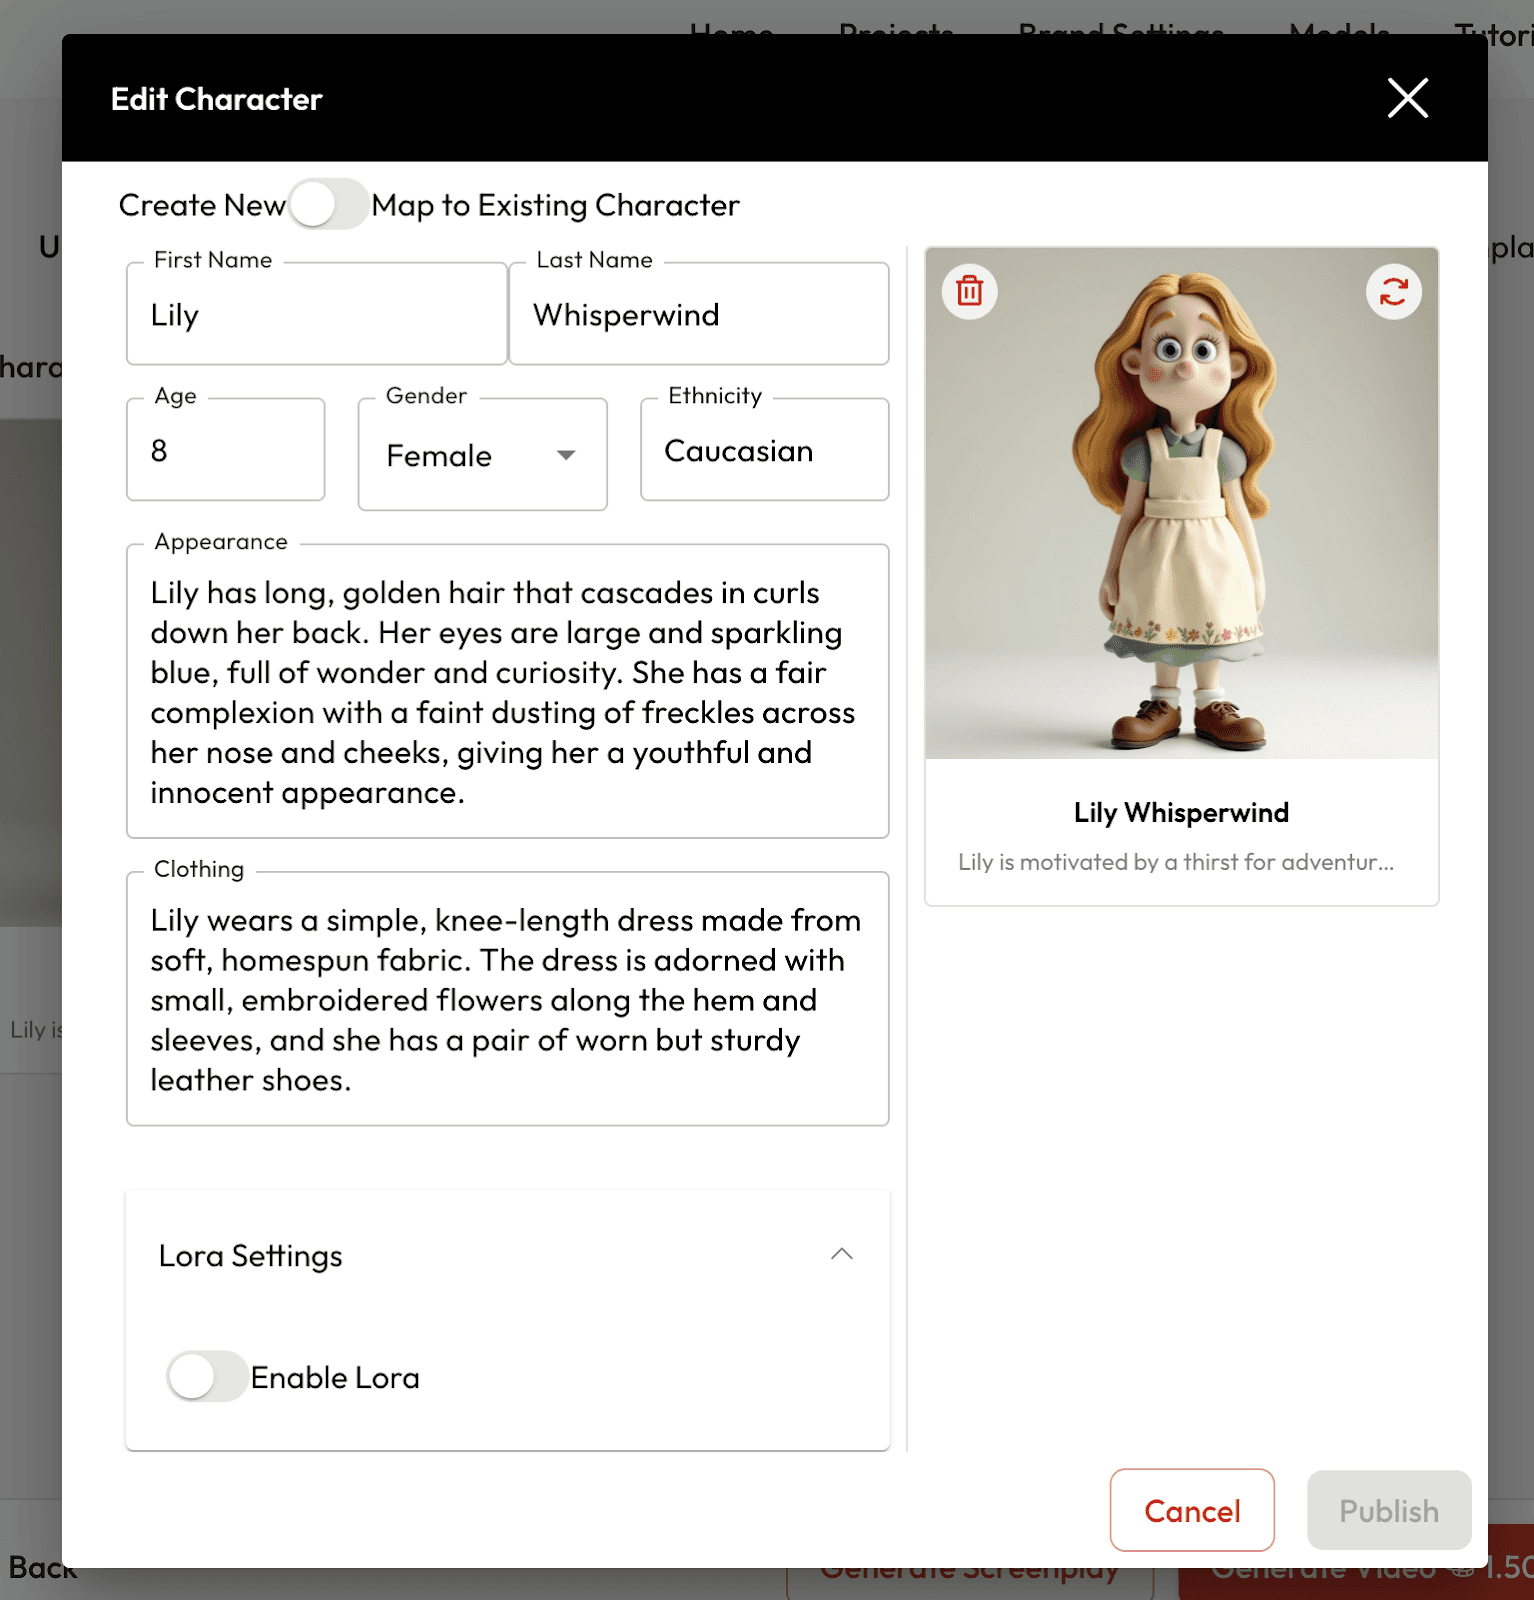Screen dimensions: 1534x1600
Task: Delete the Lily character image with the trash icon
Action: 969,291
